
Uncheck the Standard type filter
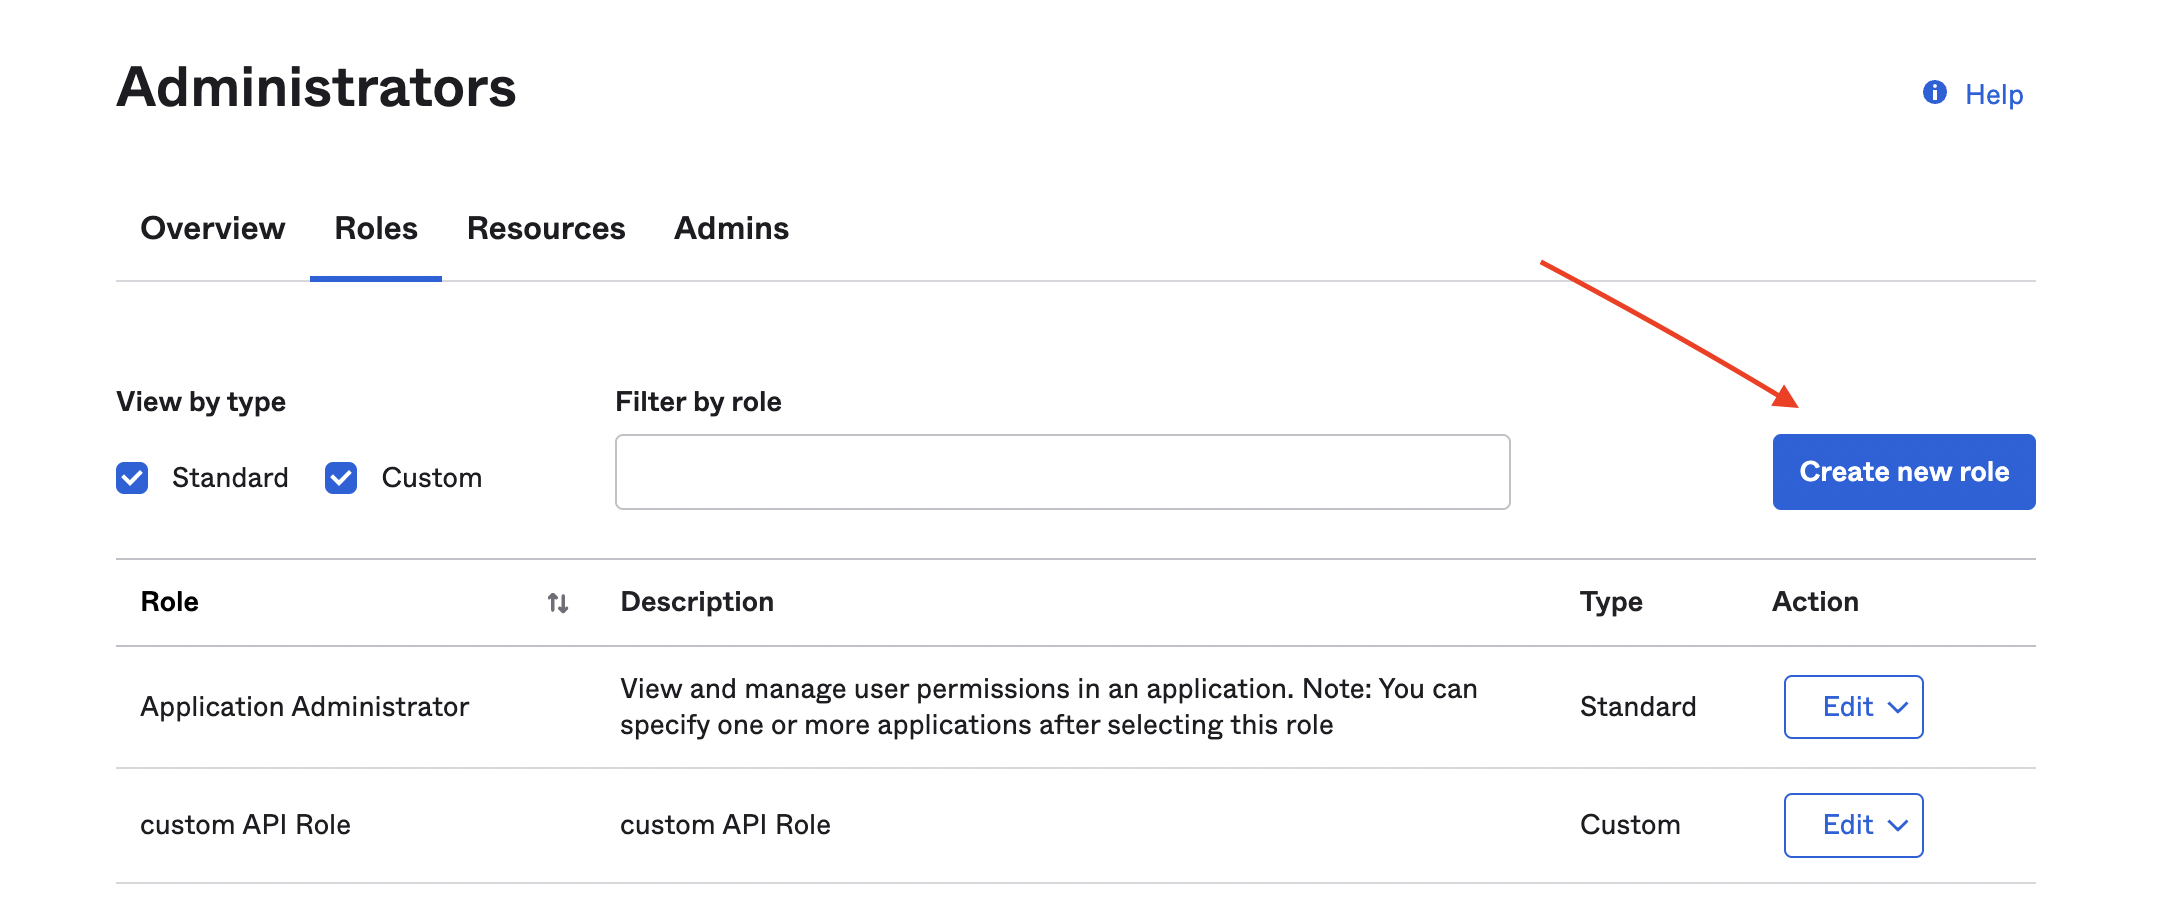pyautogui.click(x=132, y=478)
